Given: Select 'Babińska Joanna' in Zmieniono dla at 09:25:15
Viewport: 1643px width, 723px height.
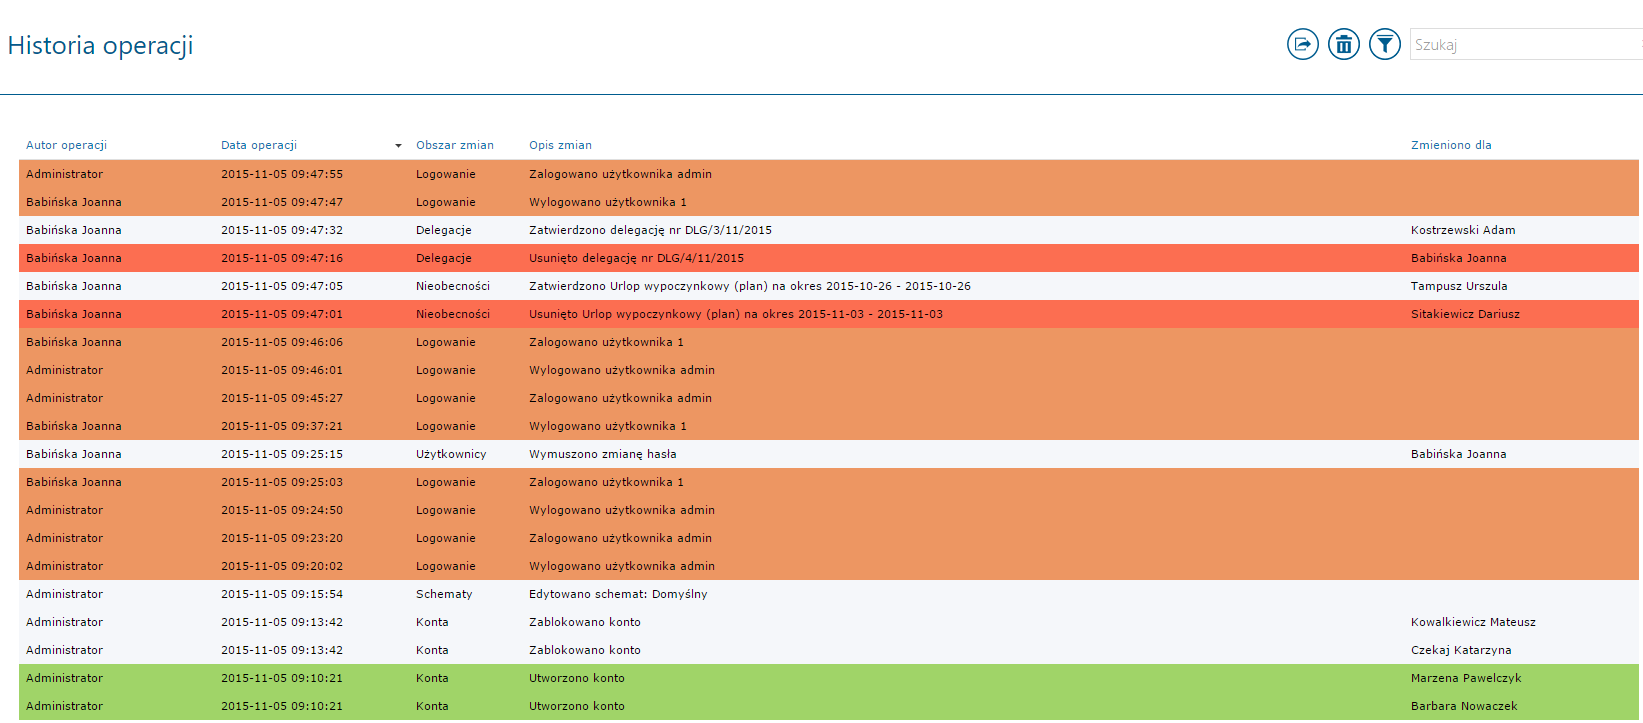Looking at the screenshot, I should pos(1458,454).
